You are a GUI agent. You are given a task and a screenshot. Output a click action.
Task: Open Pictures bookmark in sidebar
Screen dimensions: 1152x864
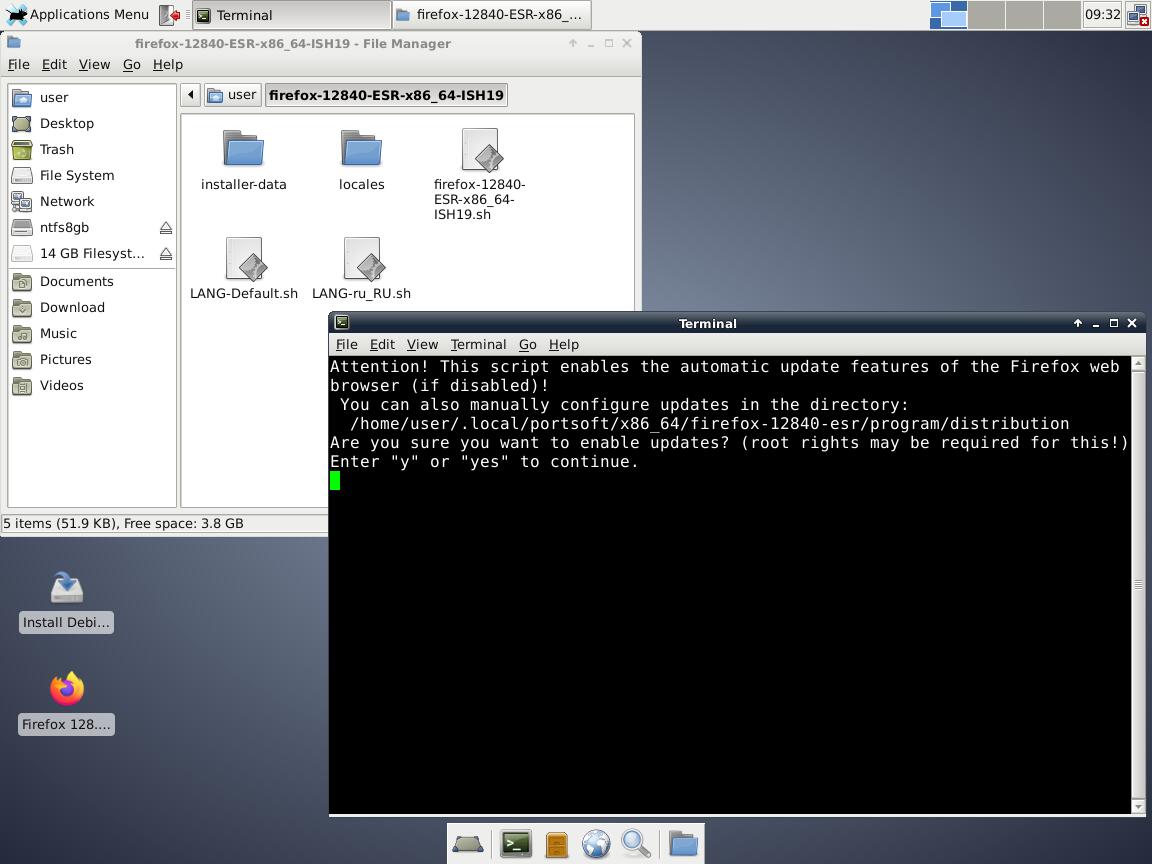pyautogui.click(x=92, y=359)
